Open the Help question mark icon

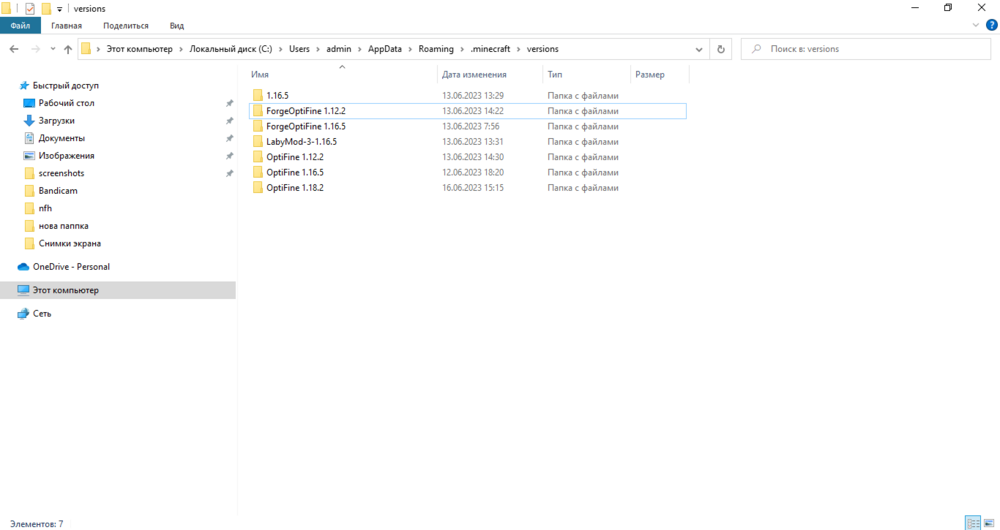992,26
